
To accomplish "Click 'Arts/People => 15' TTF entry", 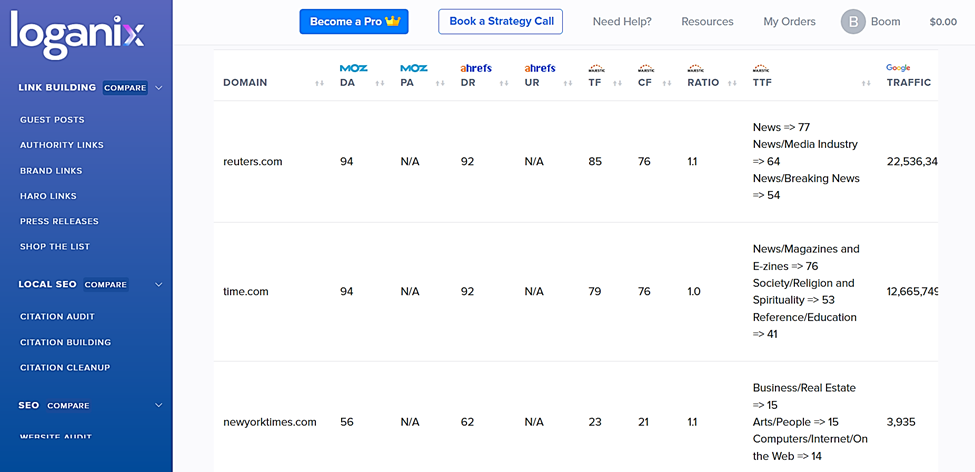I will pos(795,422).
